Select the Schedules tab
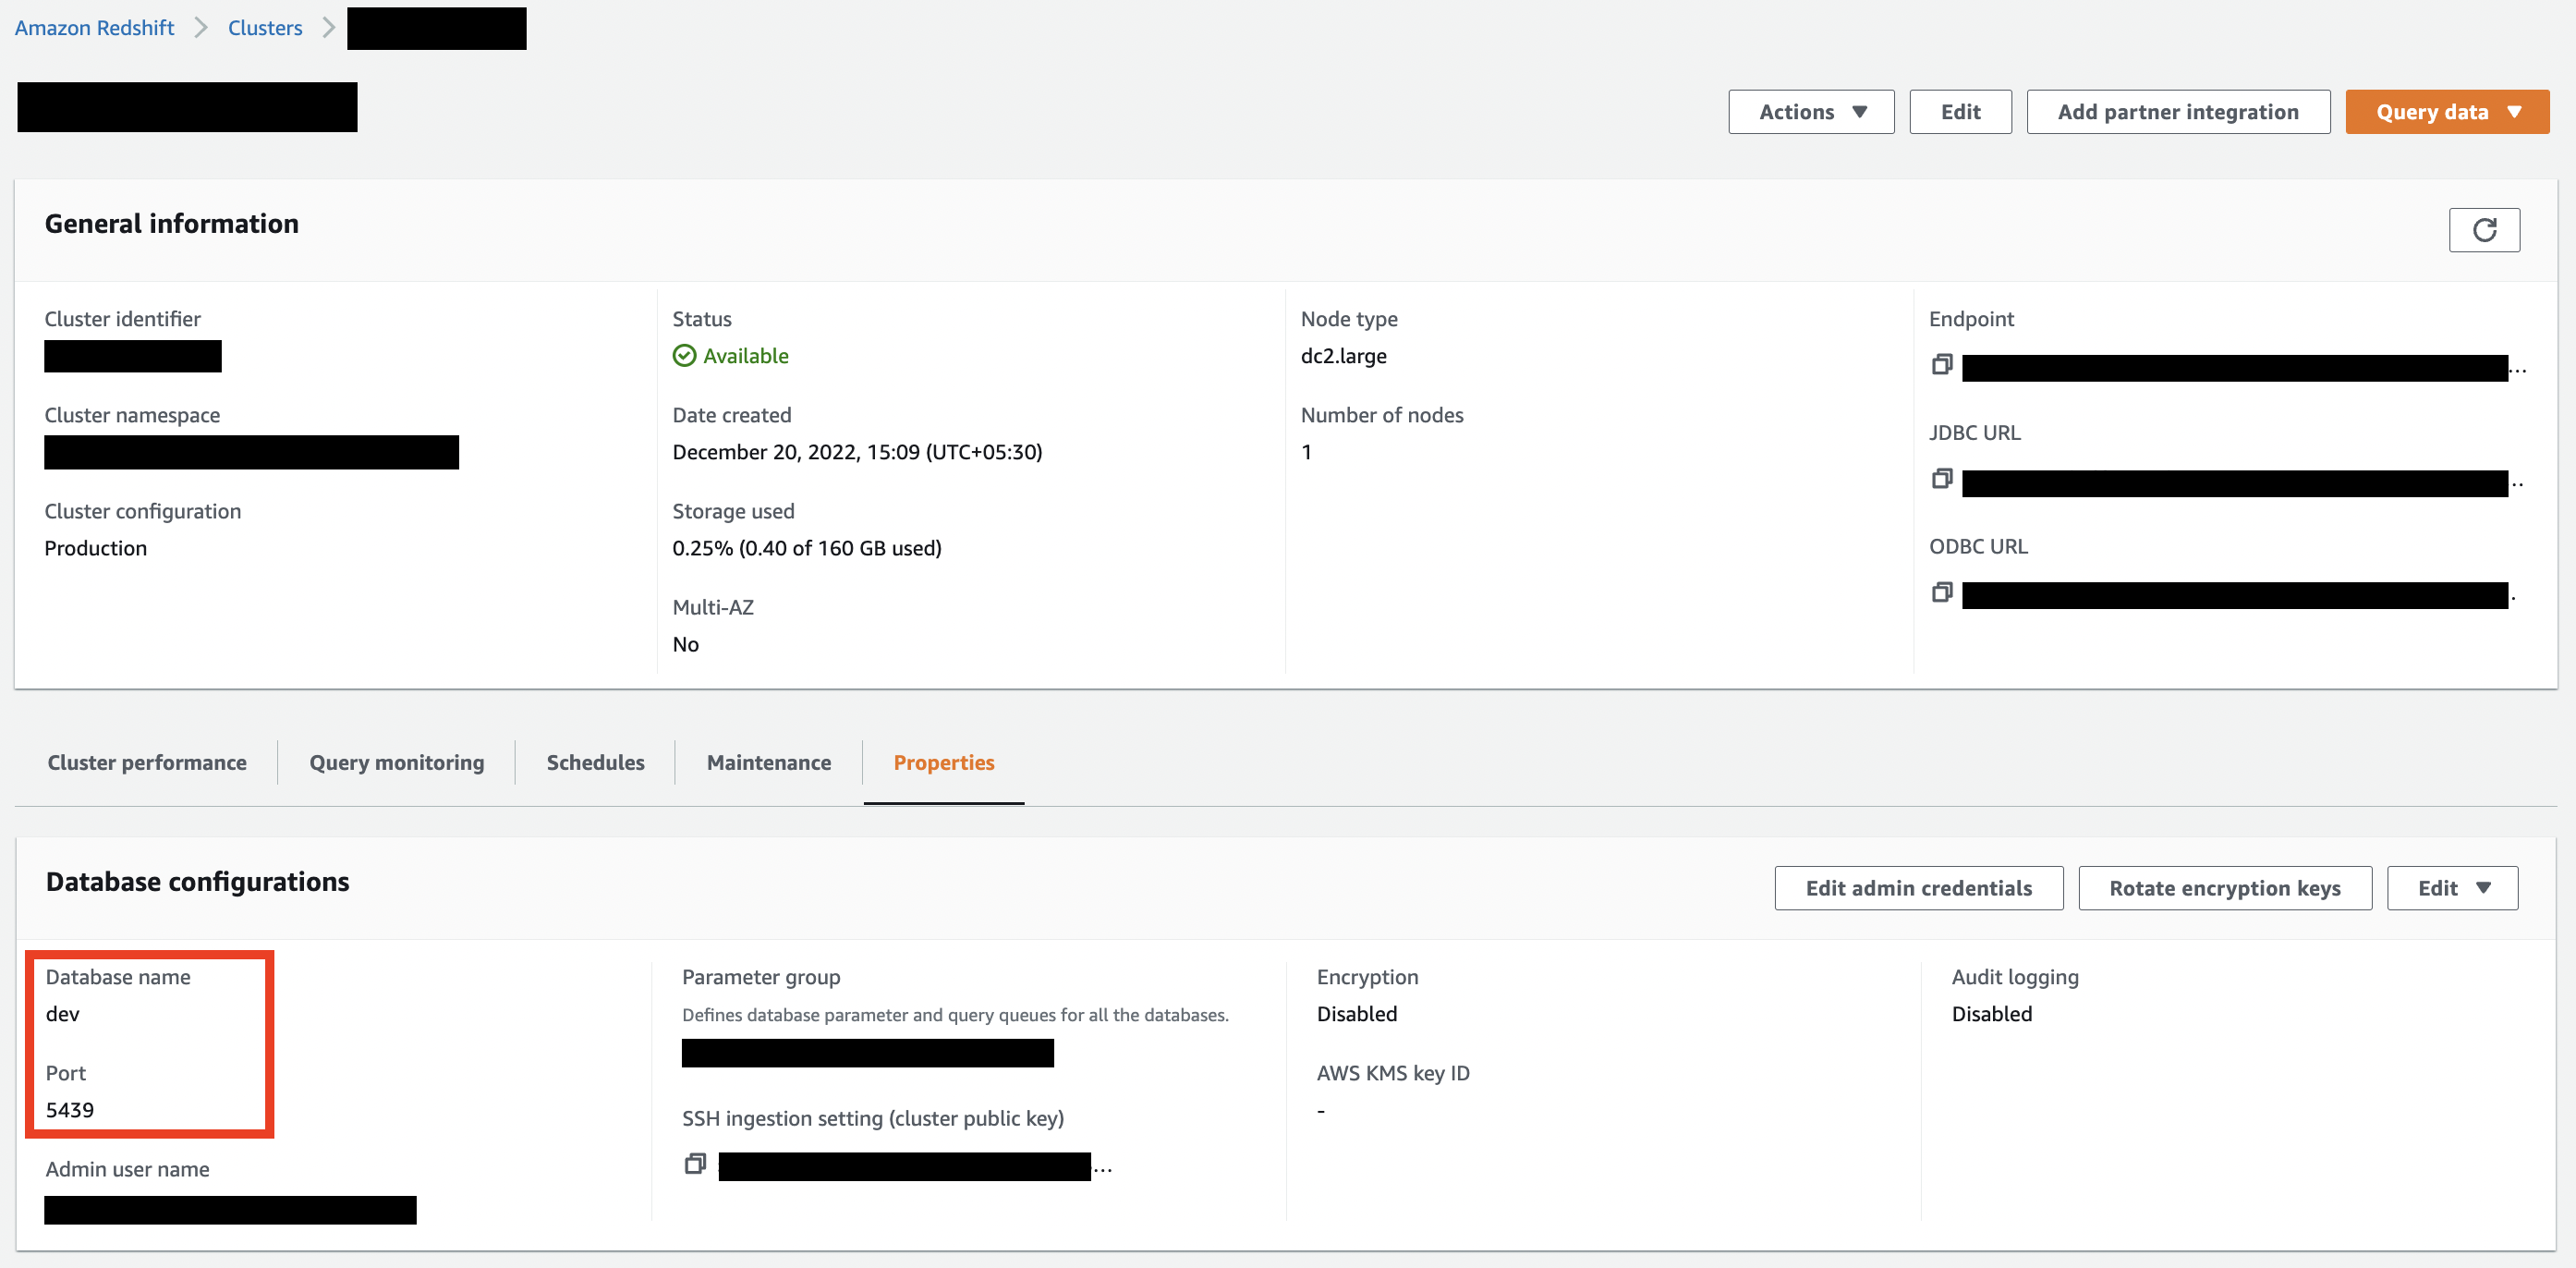Image resolution: width=2576 pixels, height=1268 pixels. [595, 762]
